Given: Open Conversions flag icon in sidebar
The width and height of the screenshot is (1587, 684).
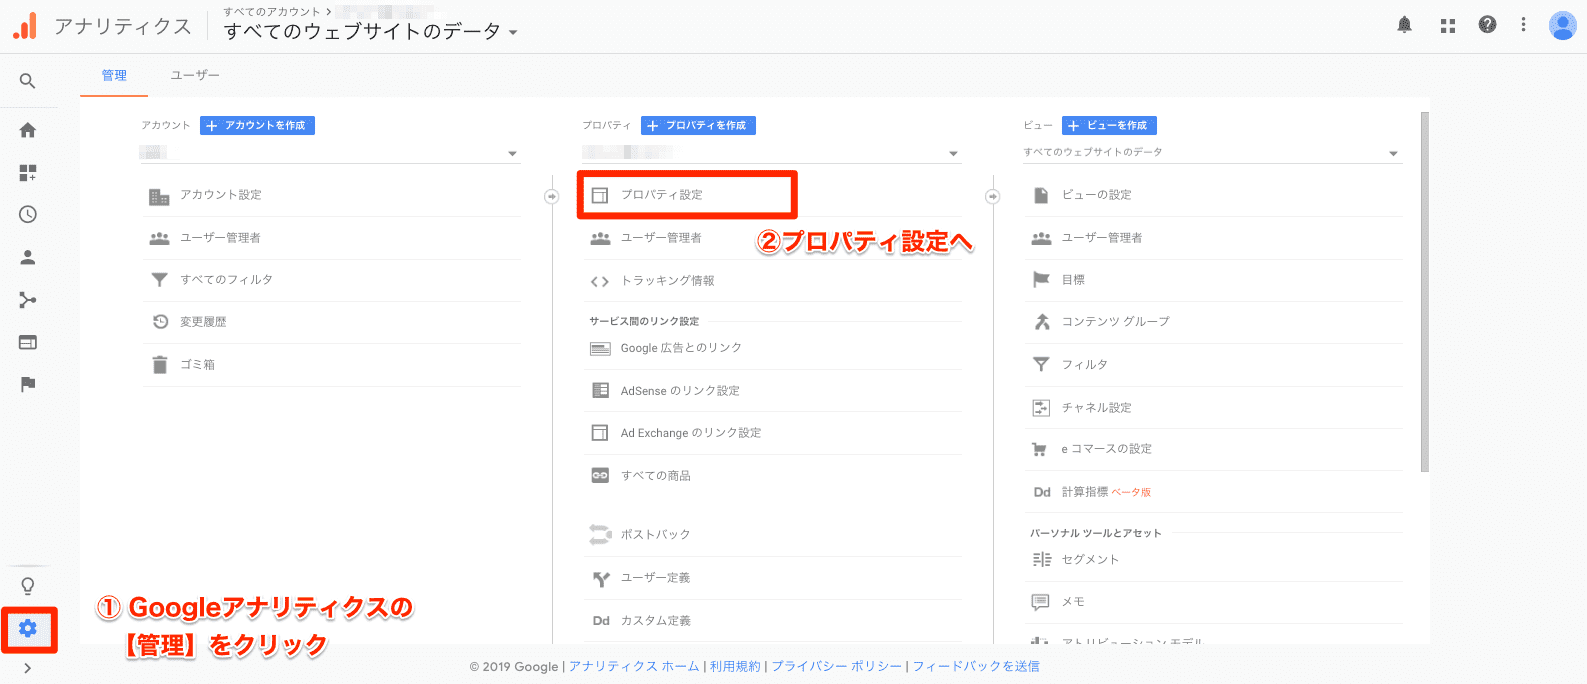Looking at the screenshot, I should click(x=28, y=384).
